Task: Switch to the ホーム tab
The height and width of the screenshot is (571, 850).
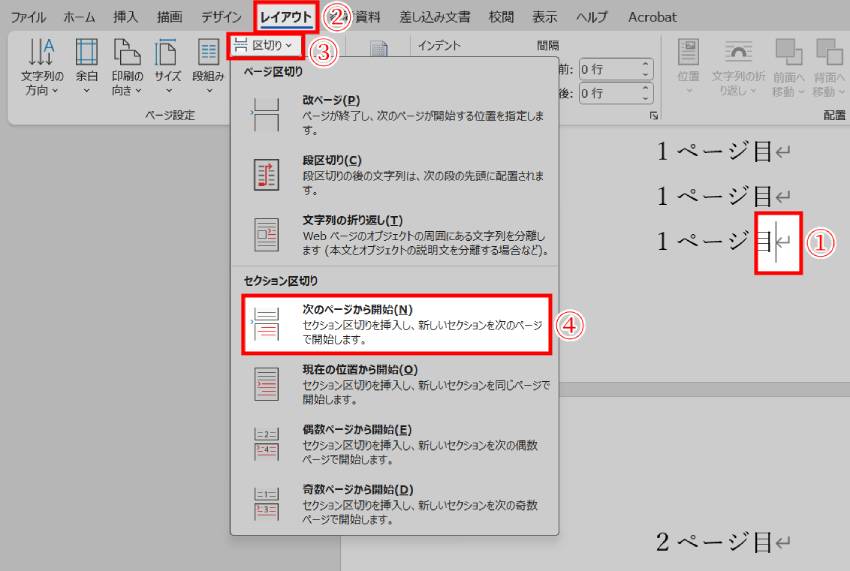Action: pos(79,17)
